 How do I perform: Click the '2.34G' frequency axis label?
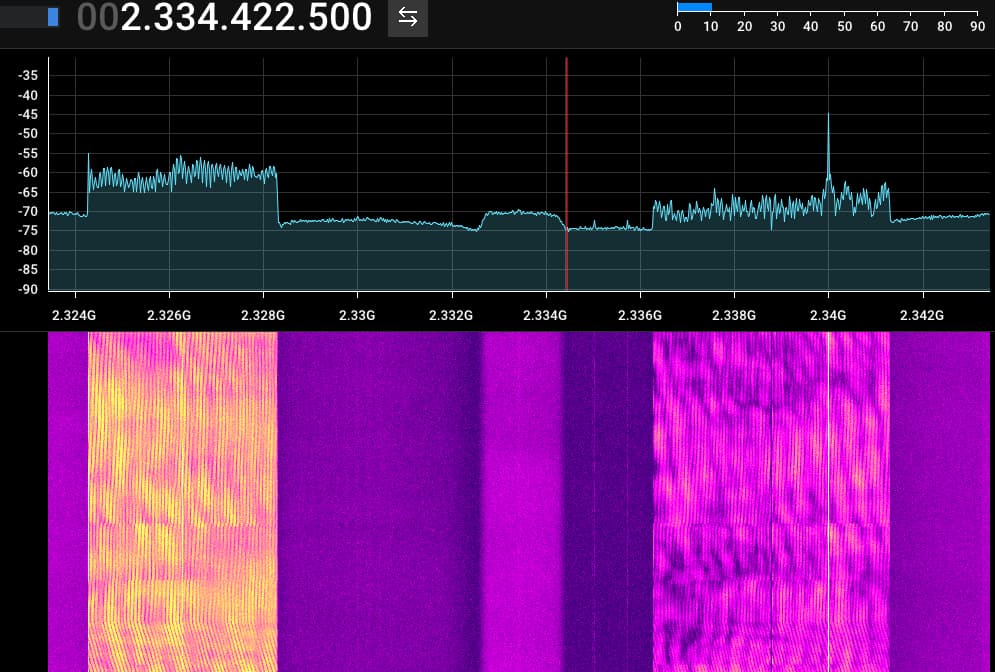point(828,315)
